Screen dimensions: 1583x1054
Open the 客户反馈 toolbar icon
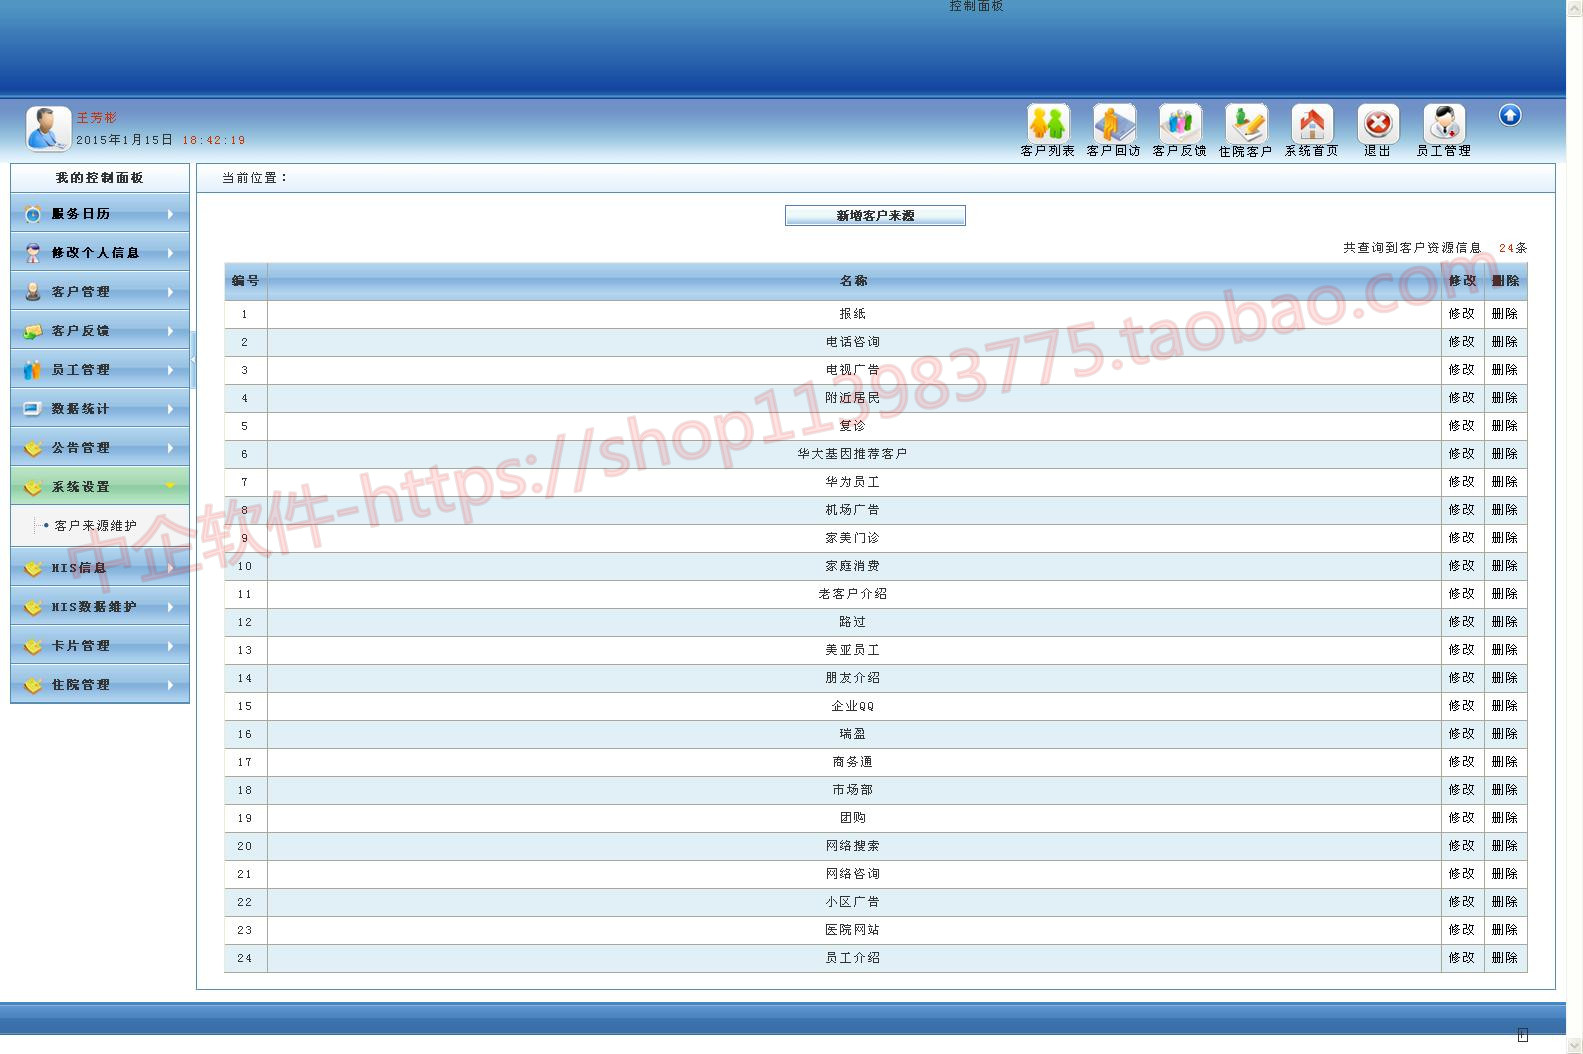(1179, 123)
